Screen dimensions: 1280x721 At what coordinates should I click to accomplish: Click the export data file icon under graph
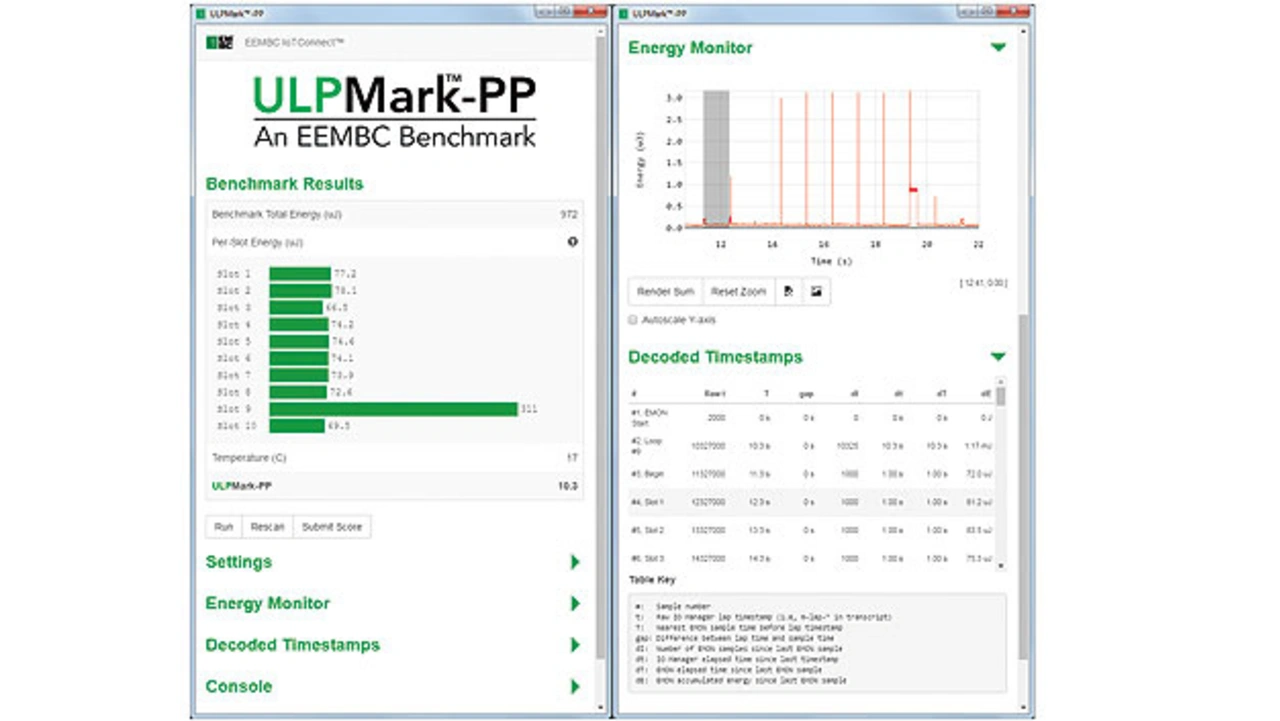[x=788, y=292]
